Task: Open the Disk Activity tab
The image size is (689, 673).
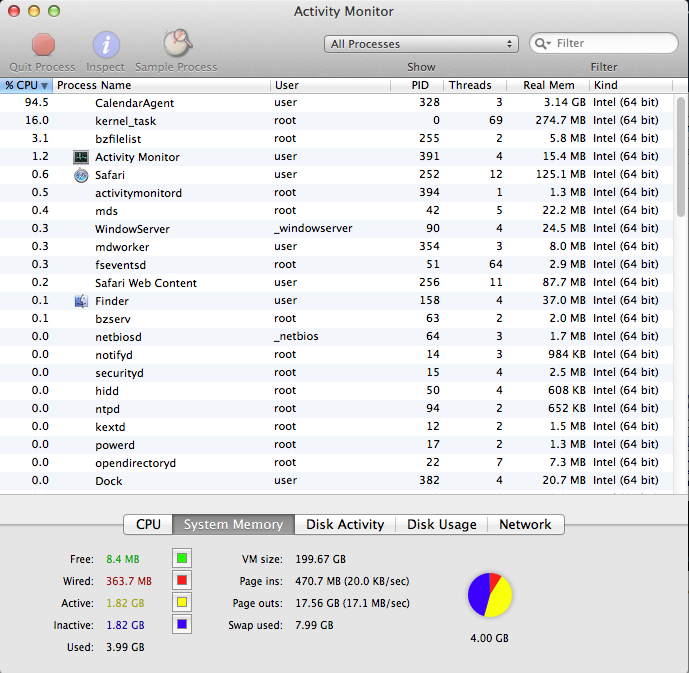Action: tap(345, 525)
